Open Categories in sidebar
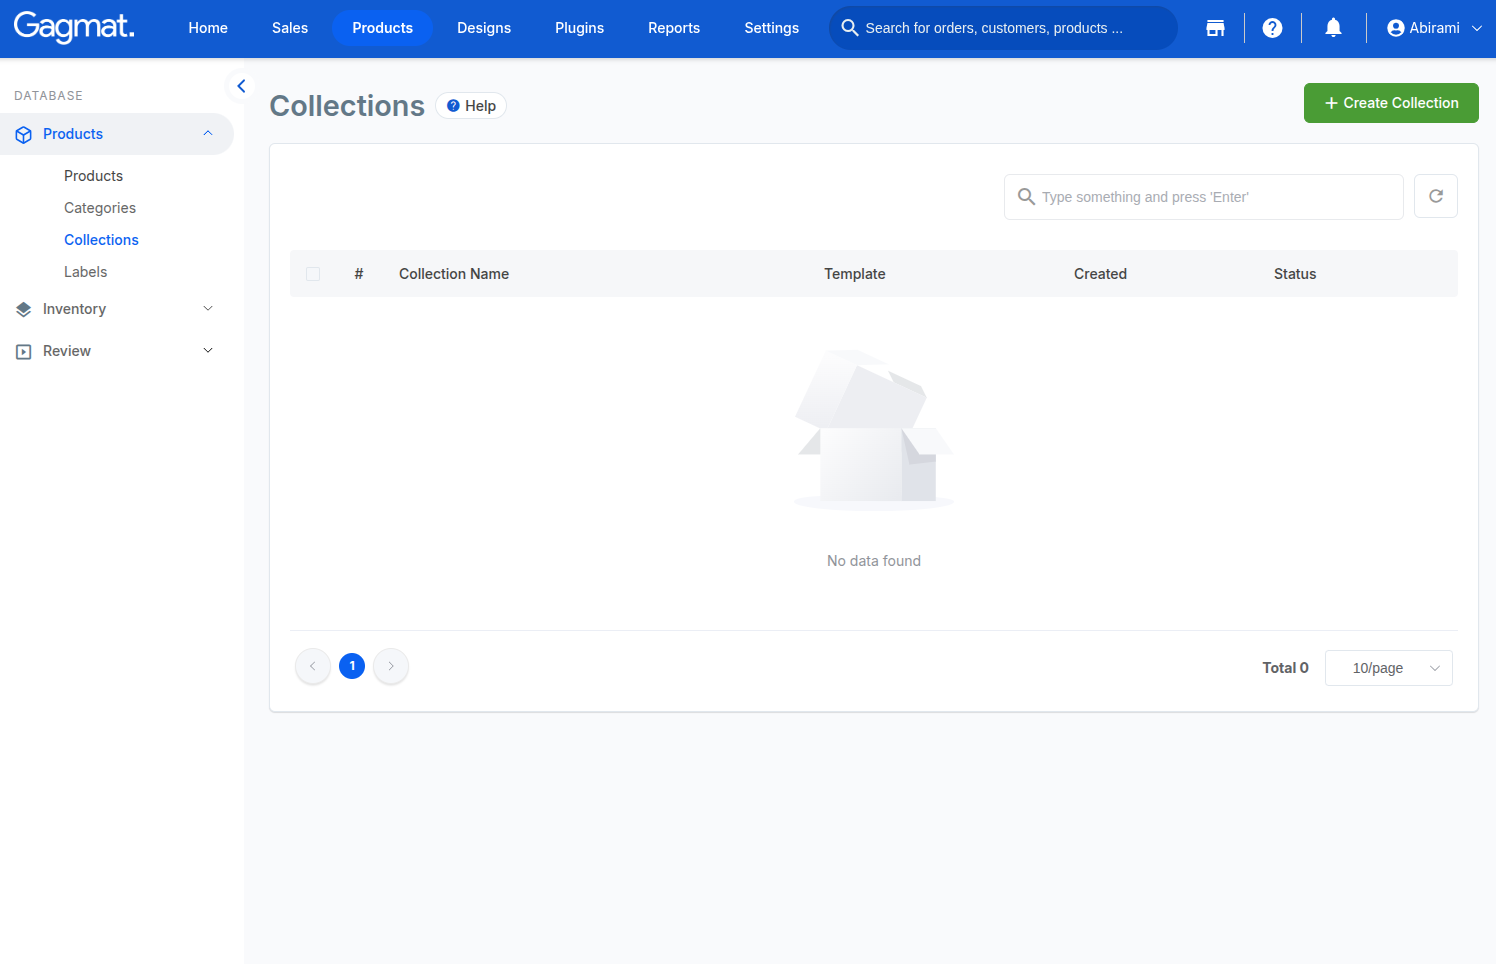The image size is (1496, 964). point(100,208)
